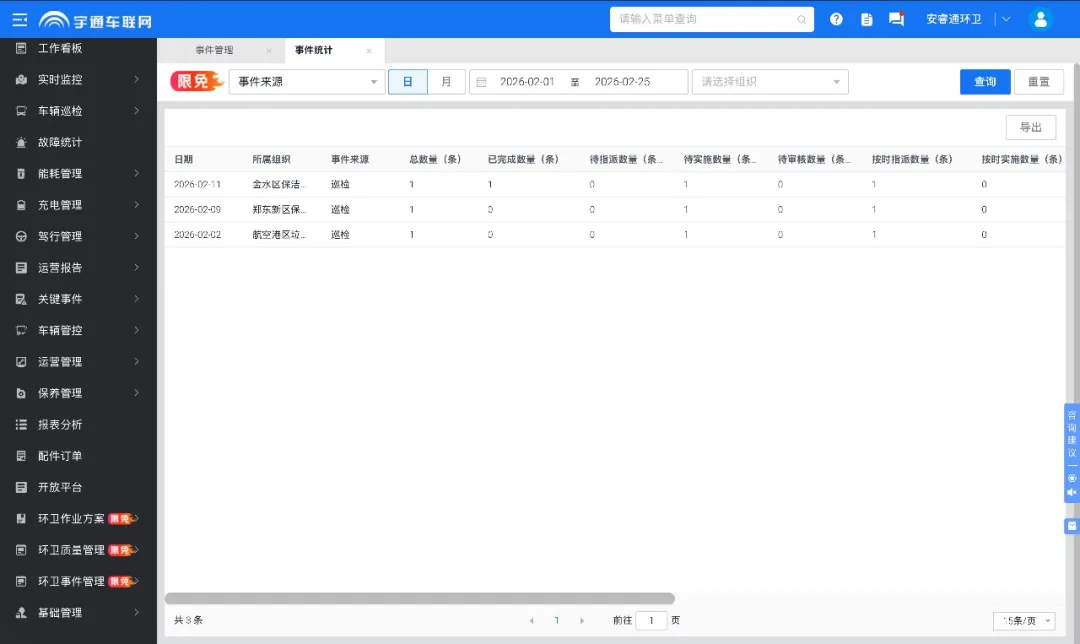Select the 报表分析 report analysis icon
1080x644 pixels.
(20, 424)
